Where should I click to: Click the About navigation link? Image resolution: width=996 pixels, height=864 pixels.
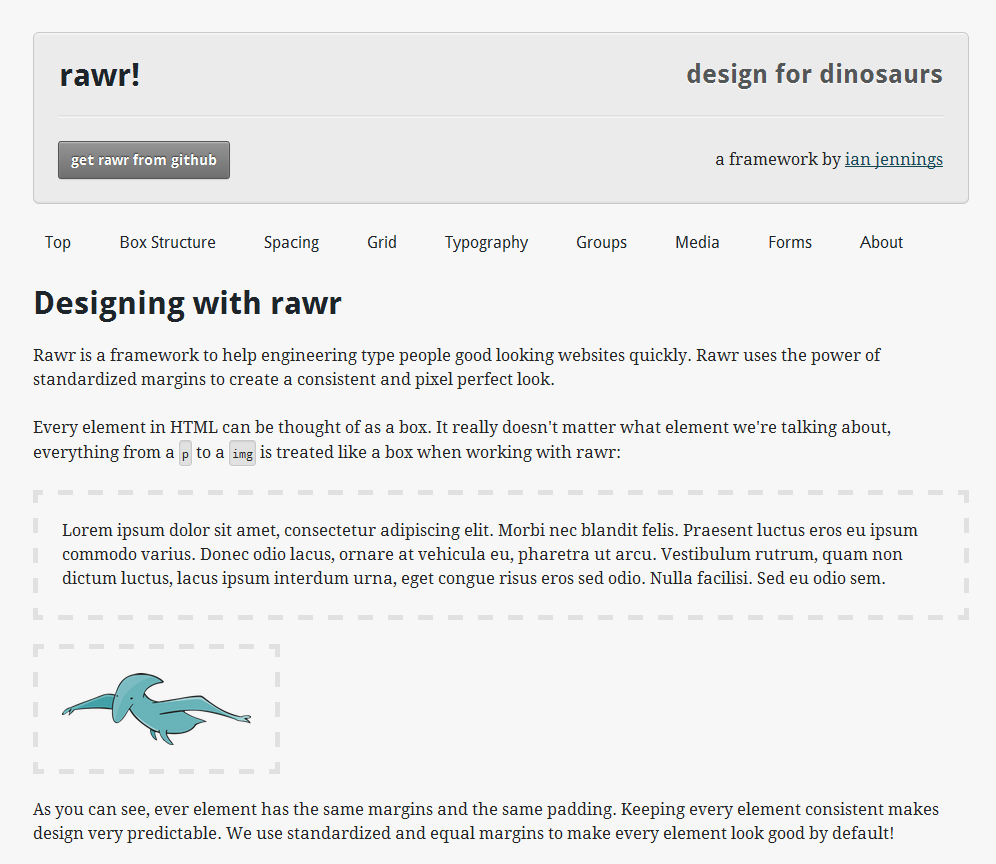pos(881,242)
